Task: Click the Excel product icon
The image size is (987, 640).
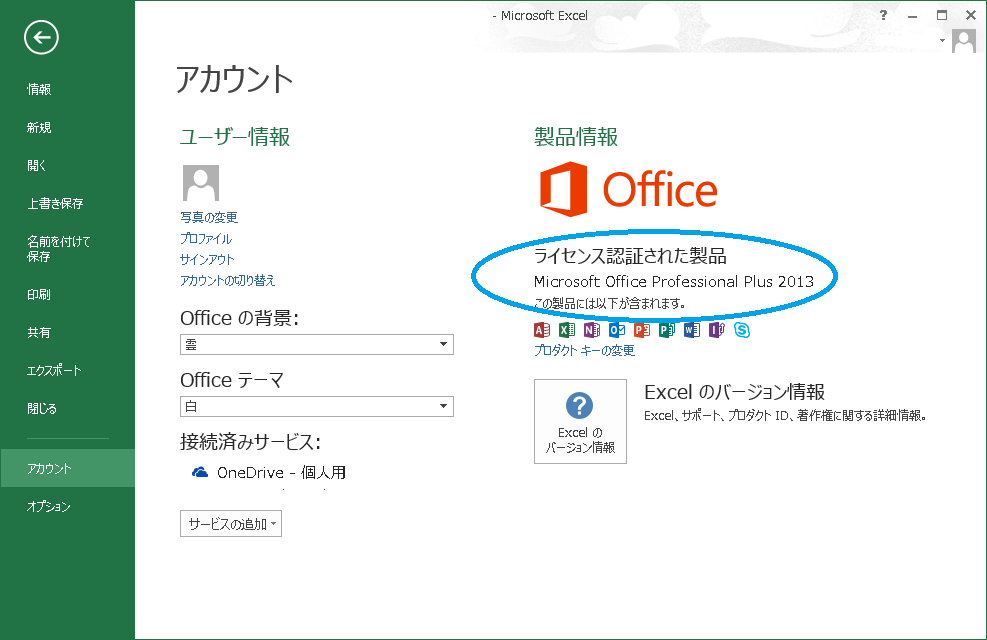Action: coord(567,330)
